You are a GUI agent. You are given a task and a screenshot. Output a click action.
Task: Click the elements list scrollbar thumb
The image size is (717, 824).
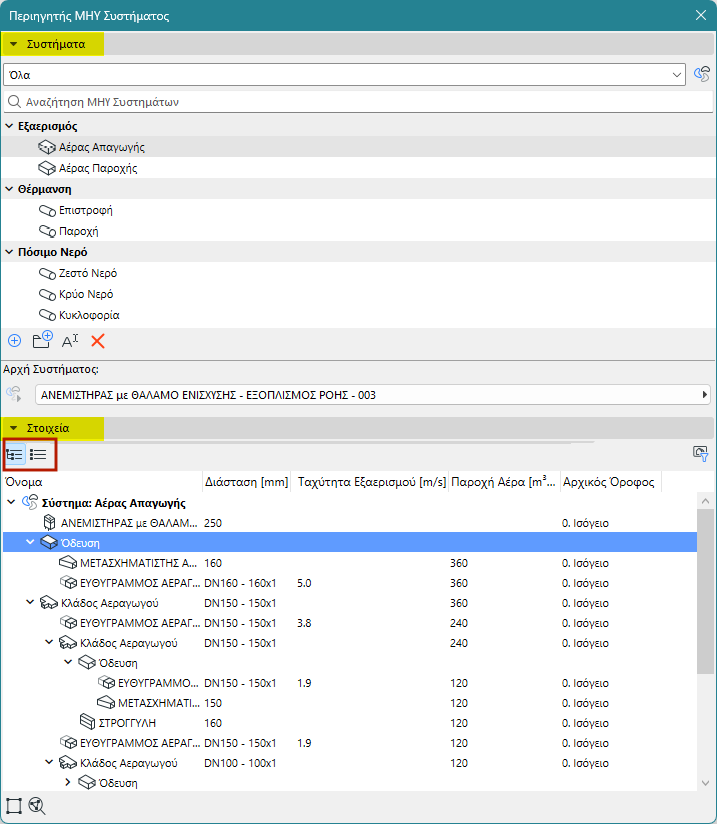tap(705, 591)
